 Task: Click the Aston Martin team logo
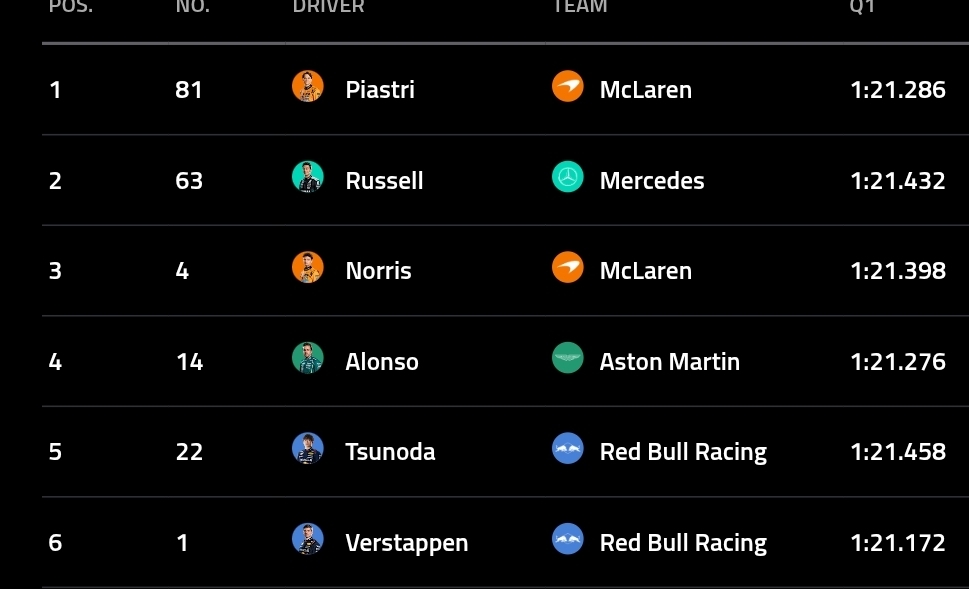pos(568,359)
